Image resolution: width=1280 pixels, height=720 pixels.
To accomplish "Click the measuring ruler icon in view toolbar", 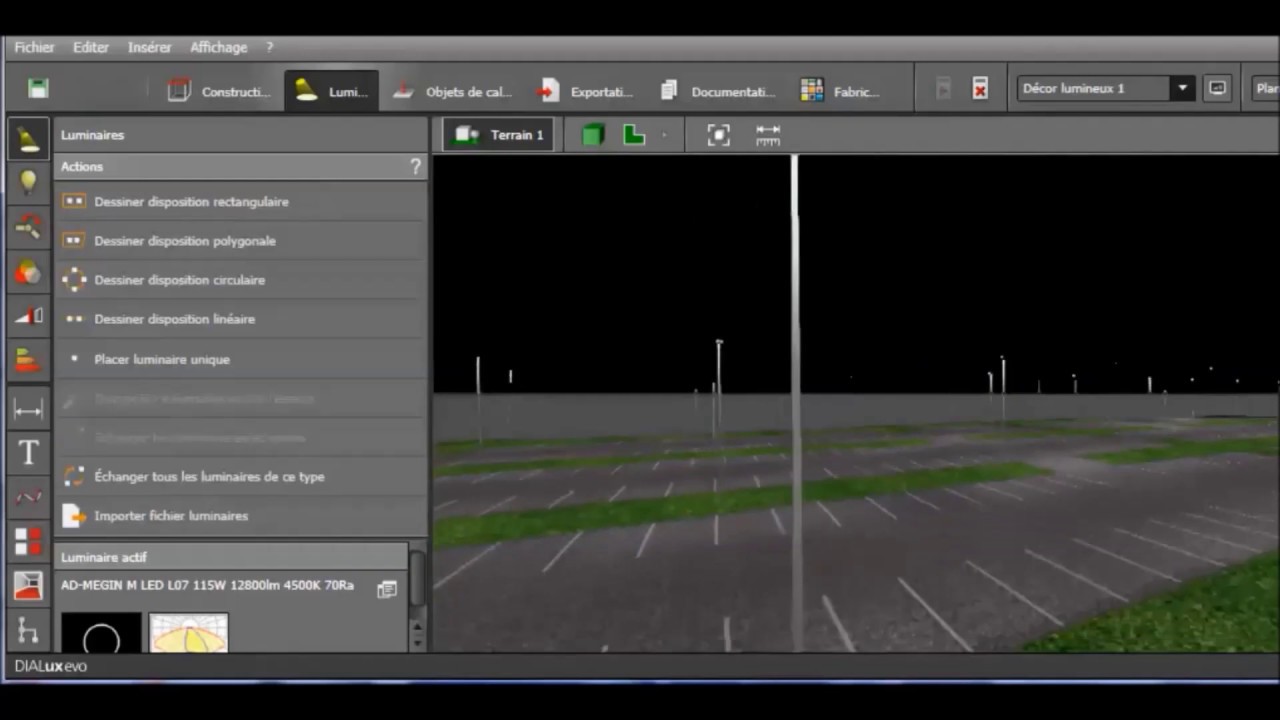I will point(768,135).
